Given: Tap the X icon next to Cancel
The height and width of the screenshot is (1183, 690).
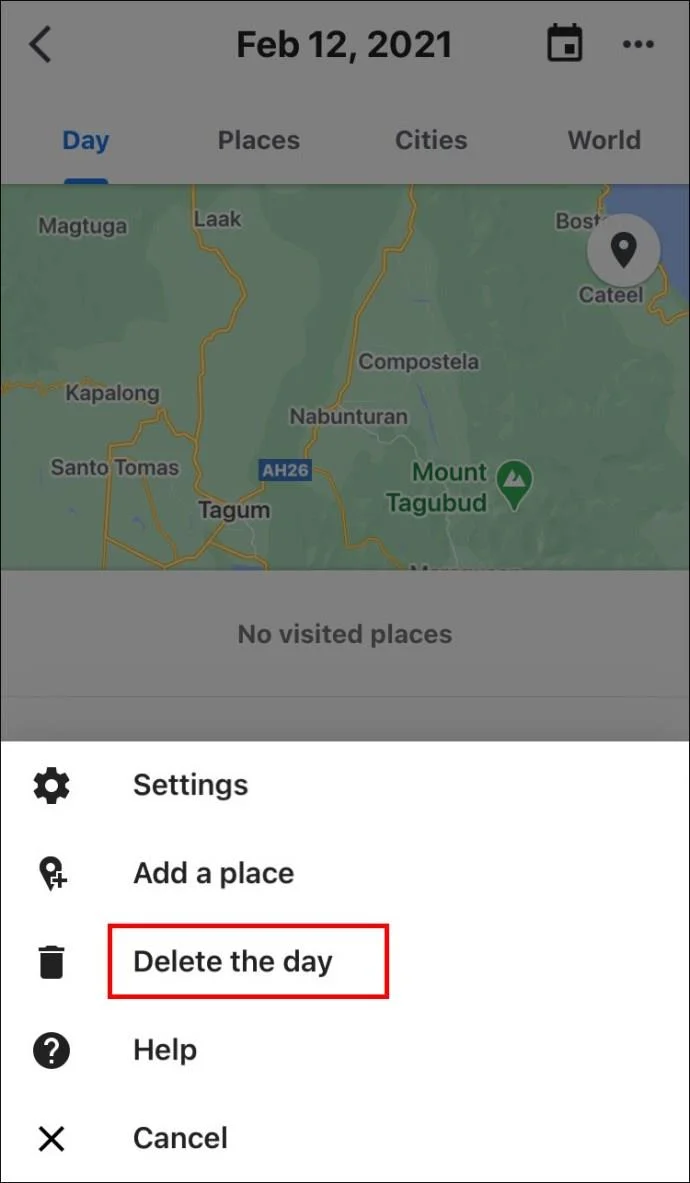Looking at the screenshot, I should (50, 1138).
